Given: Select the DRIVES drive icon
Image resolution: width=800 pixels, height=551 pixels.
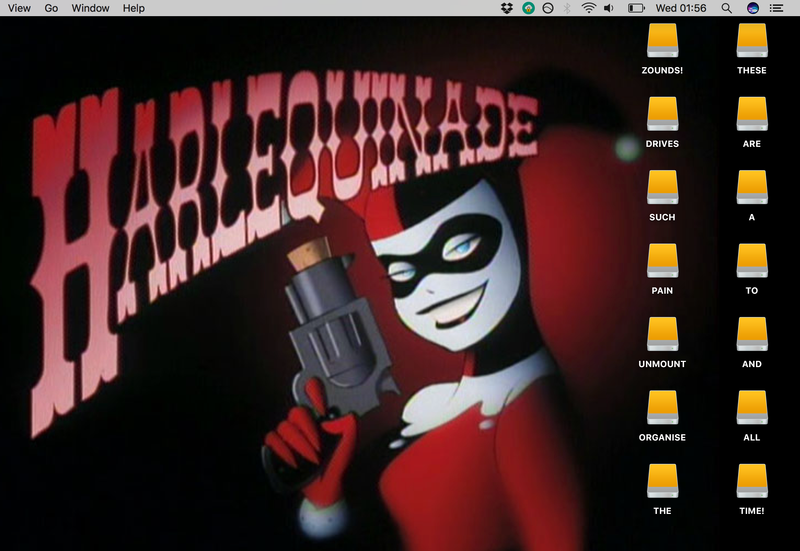Looking at the screenshot, I should coord(662,114).
